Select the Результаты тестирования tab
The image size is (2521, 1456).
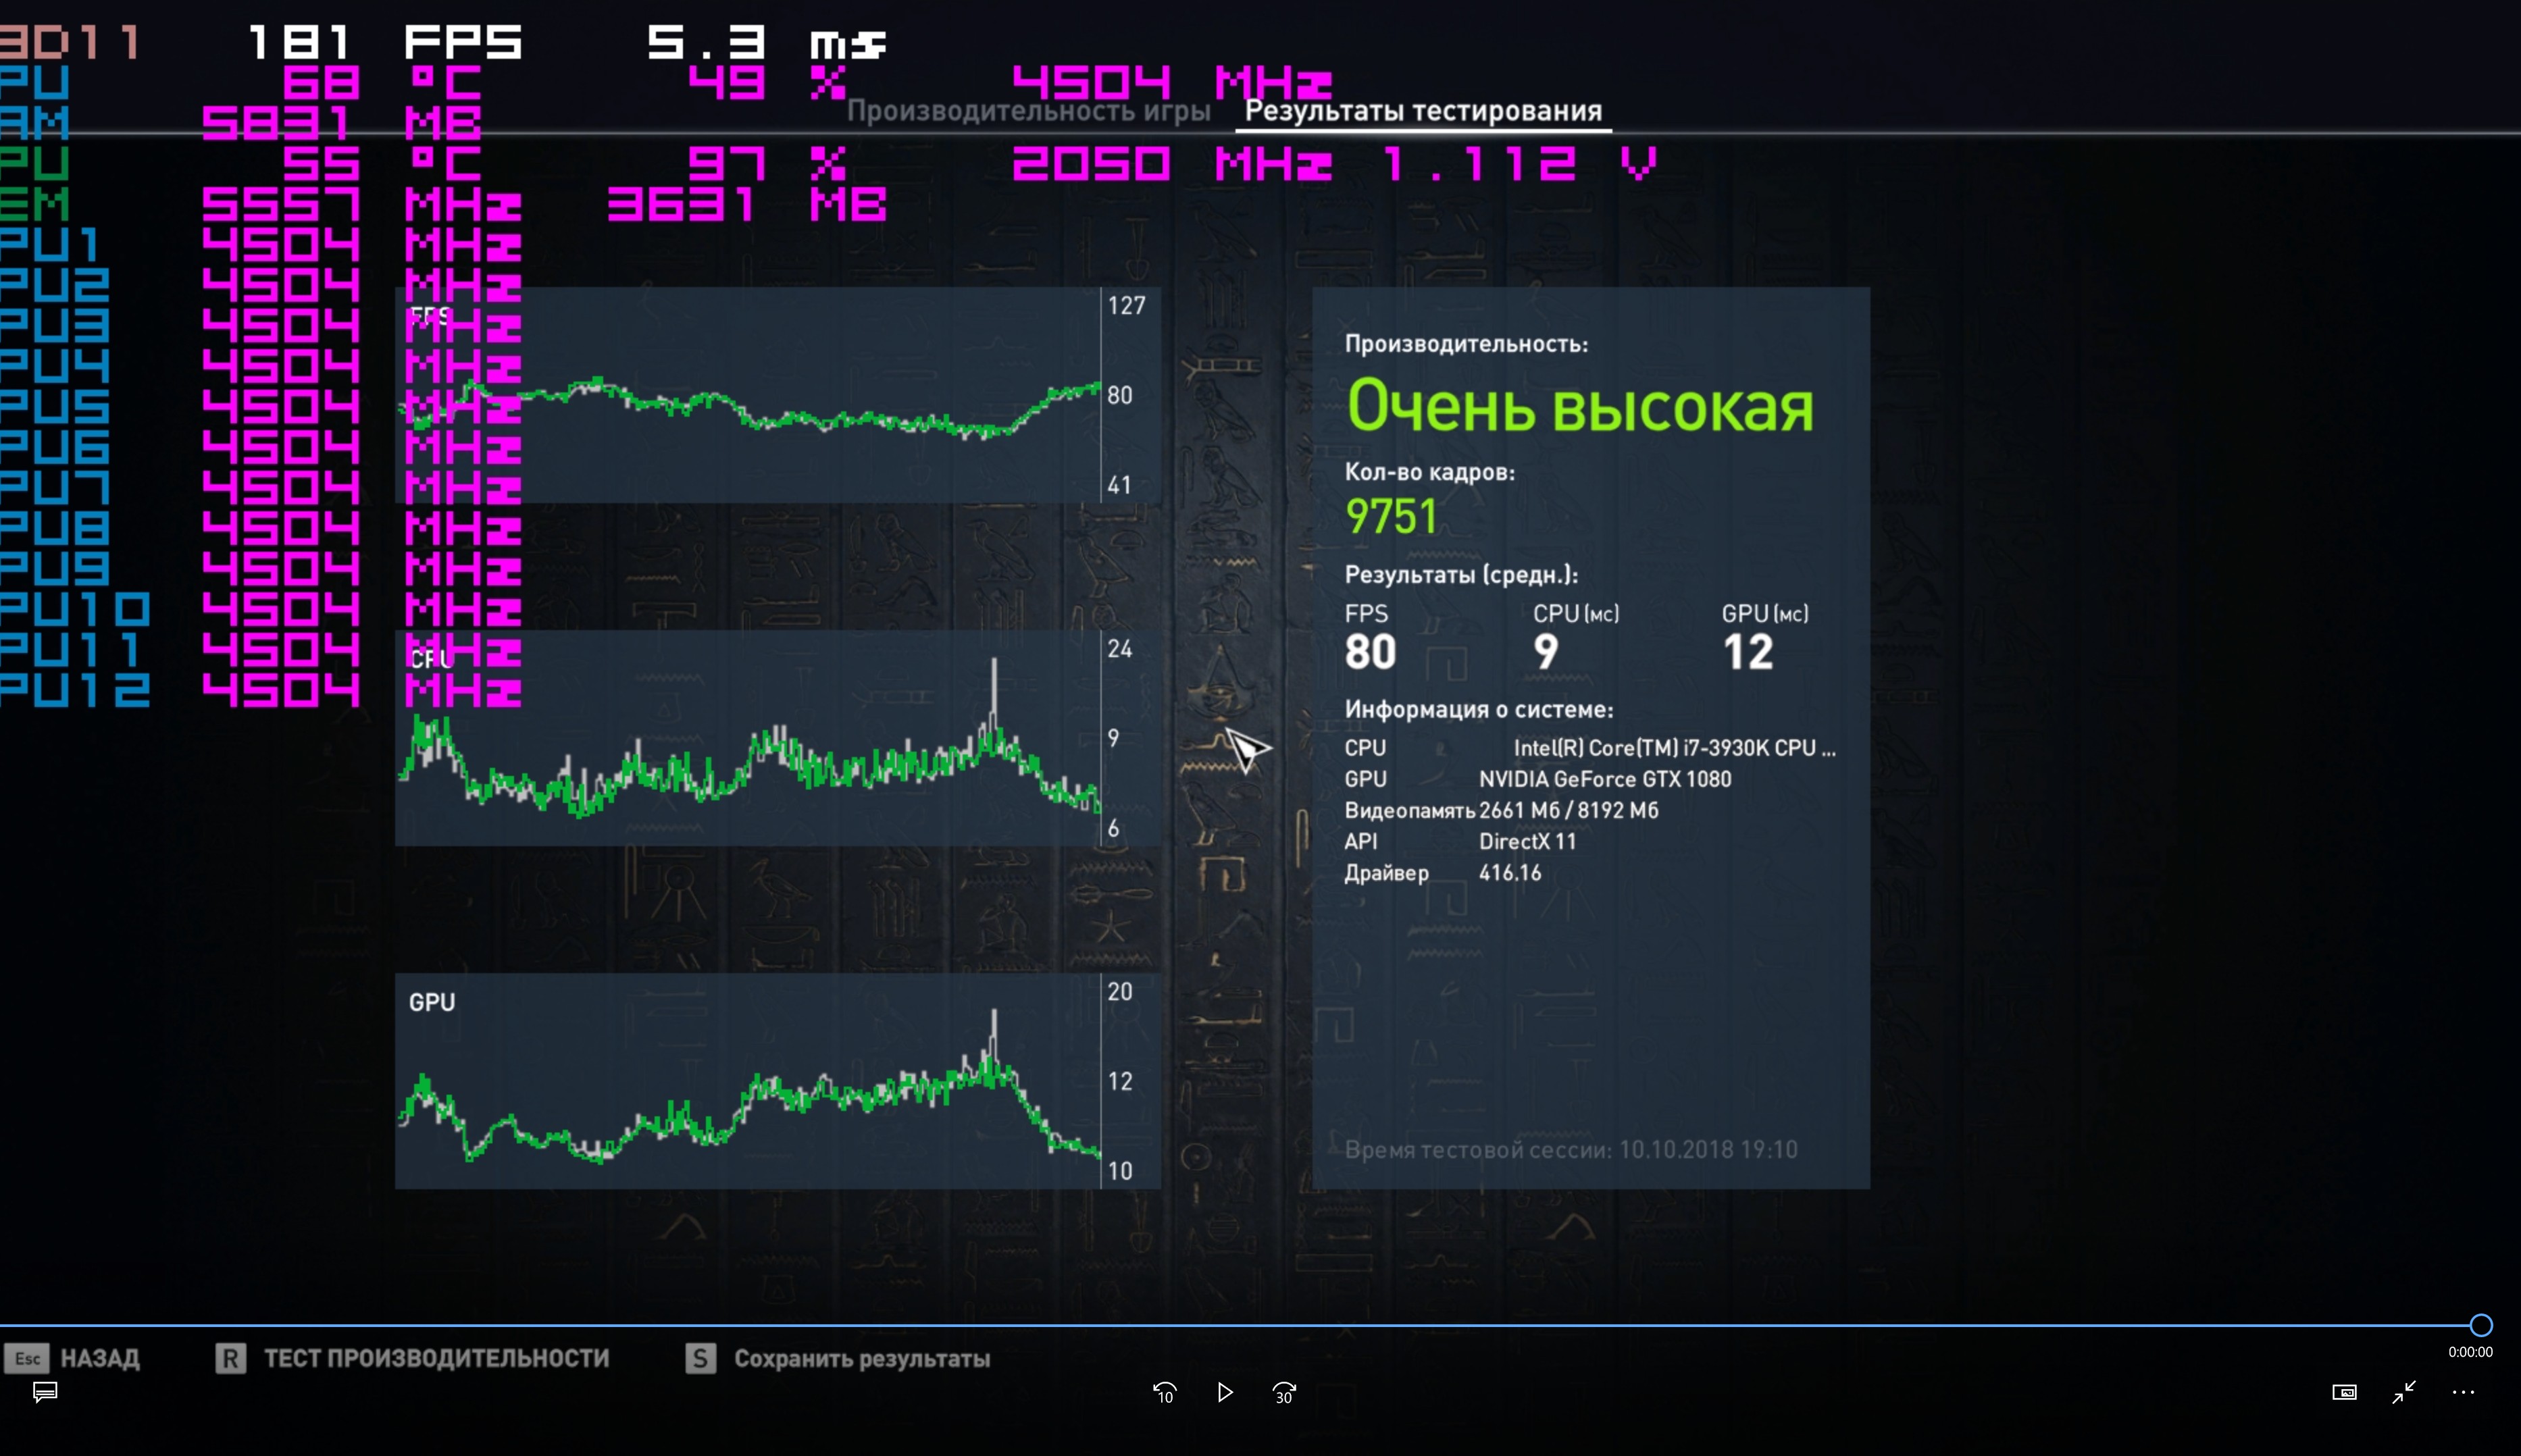point(1422,111)
